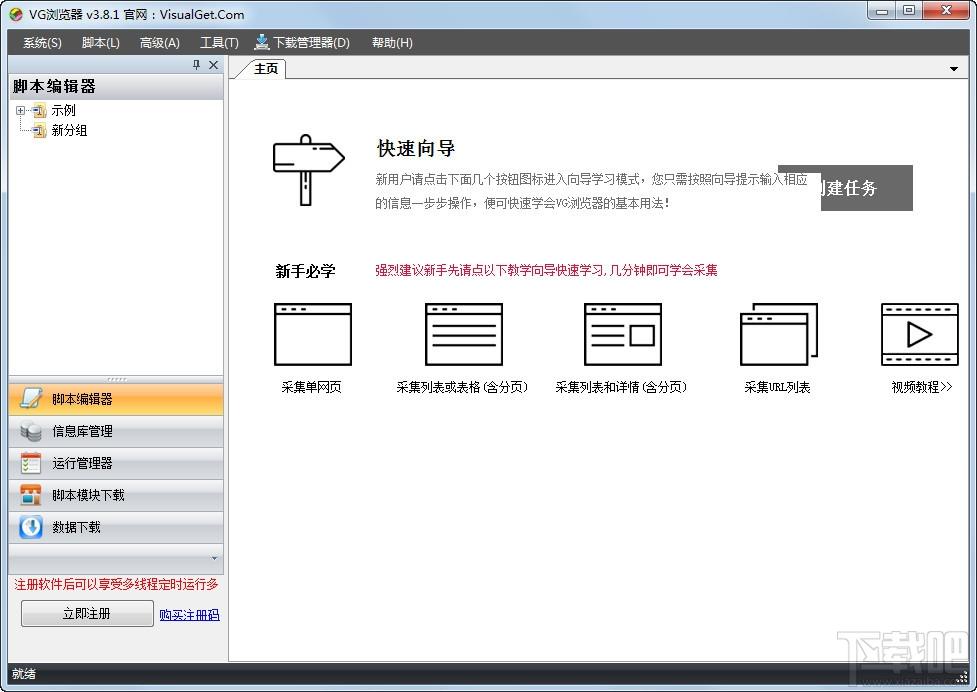Open 采集列表和详情(含分页) label
The image size is (977, 692).
tap(621, 387)
